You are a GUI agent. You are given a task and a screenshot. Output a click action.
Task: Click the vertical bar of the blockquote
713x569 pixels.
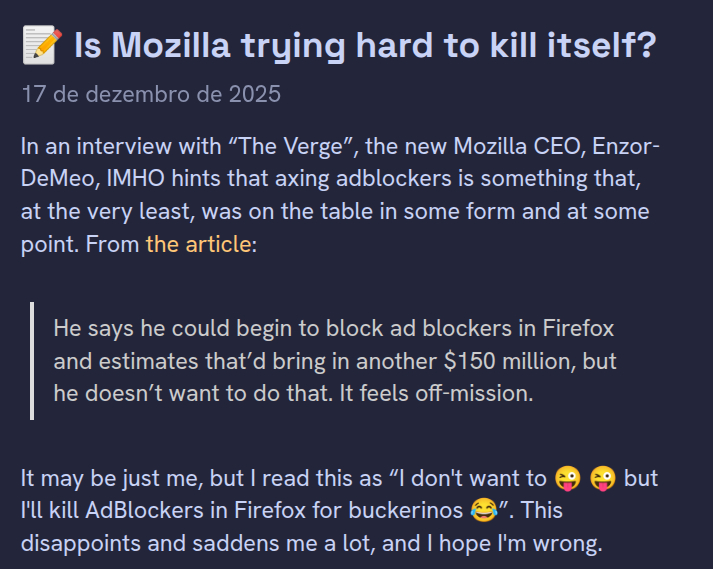(32, 361)
